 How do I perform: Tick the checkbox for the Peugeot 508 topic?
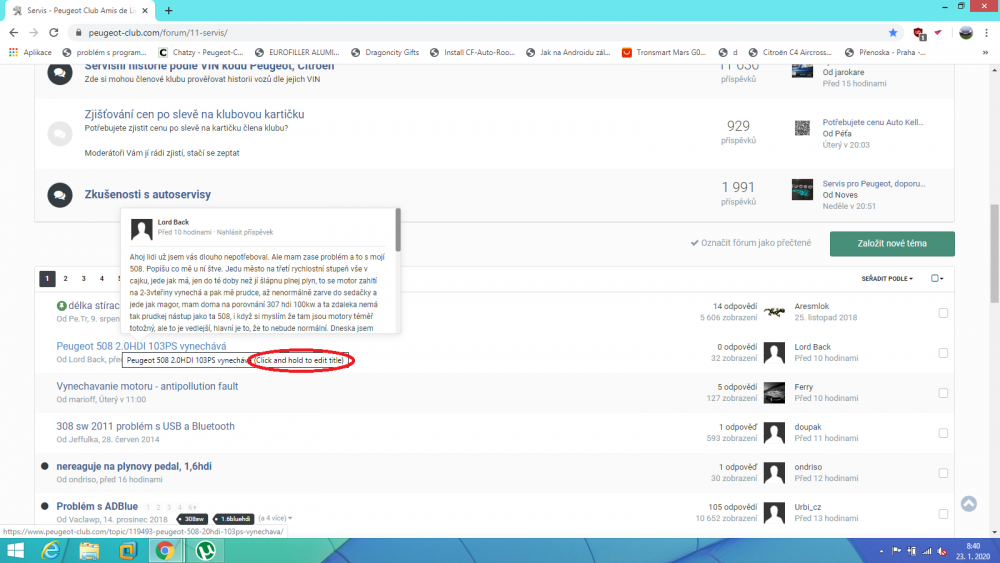tap(943, 353)
